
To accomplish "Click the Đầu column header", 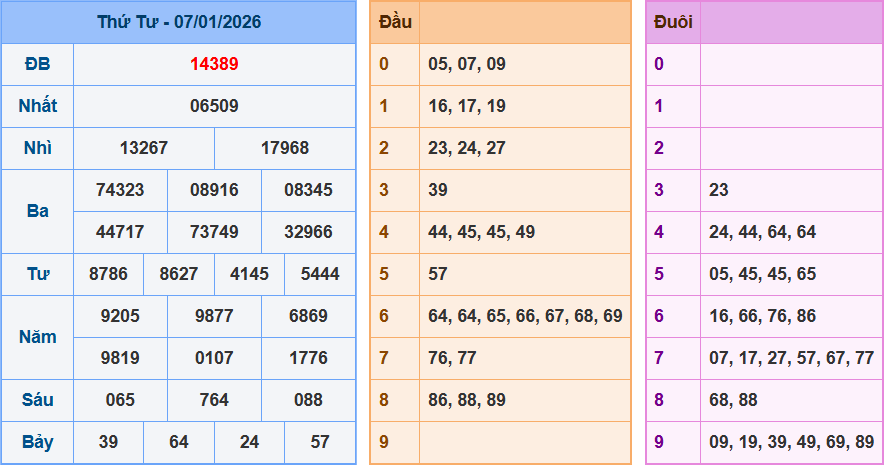I will coord(395,22).
